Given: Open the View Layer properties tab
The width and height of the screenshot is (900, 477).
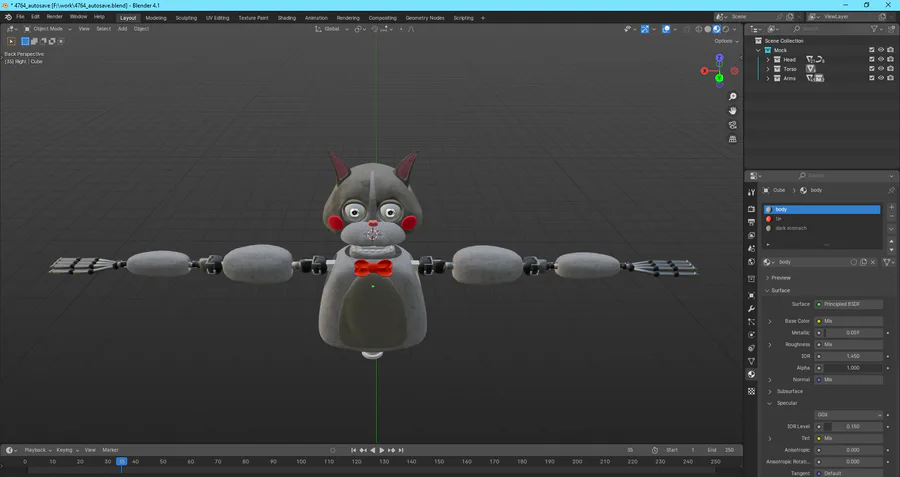Looking at the screenshot, I should click(751, 235).
